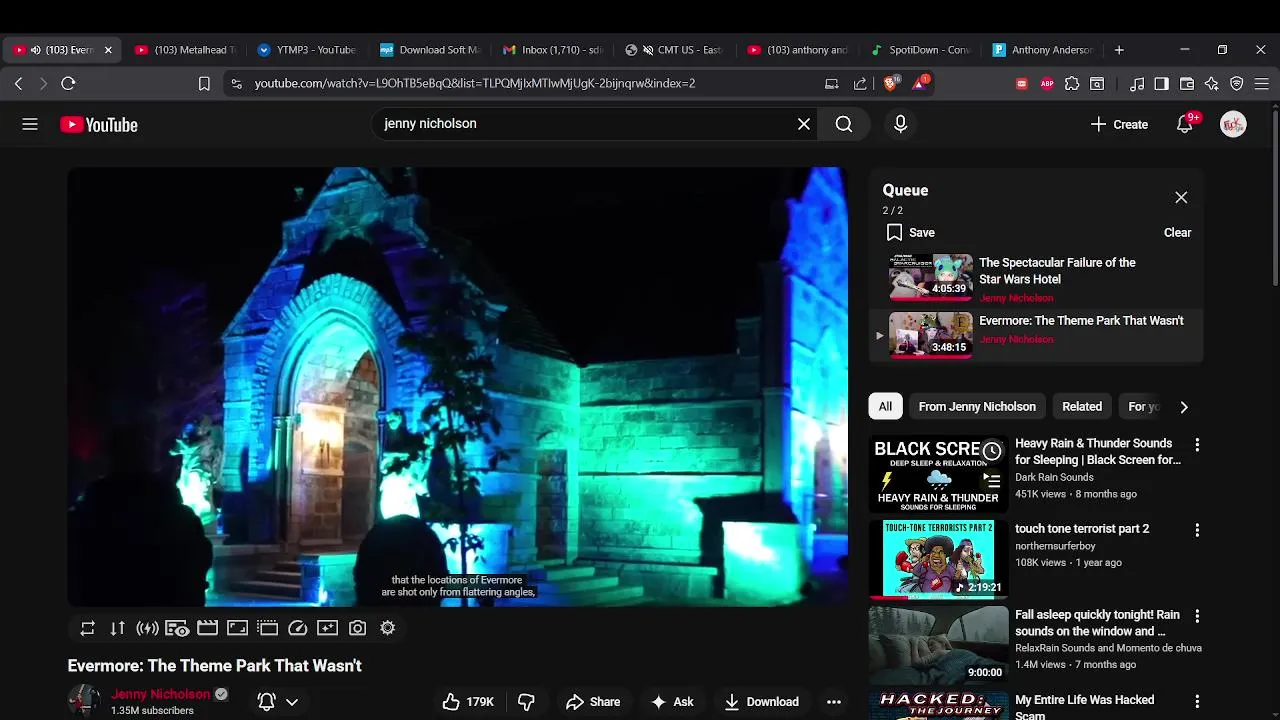Screen dimensions: 1280x720
Task: Open Brave playlist music note icon
Action: [x=1137, y=84]
